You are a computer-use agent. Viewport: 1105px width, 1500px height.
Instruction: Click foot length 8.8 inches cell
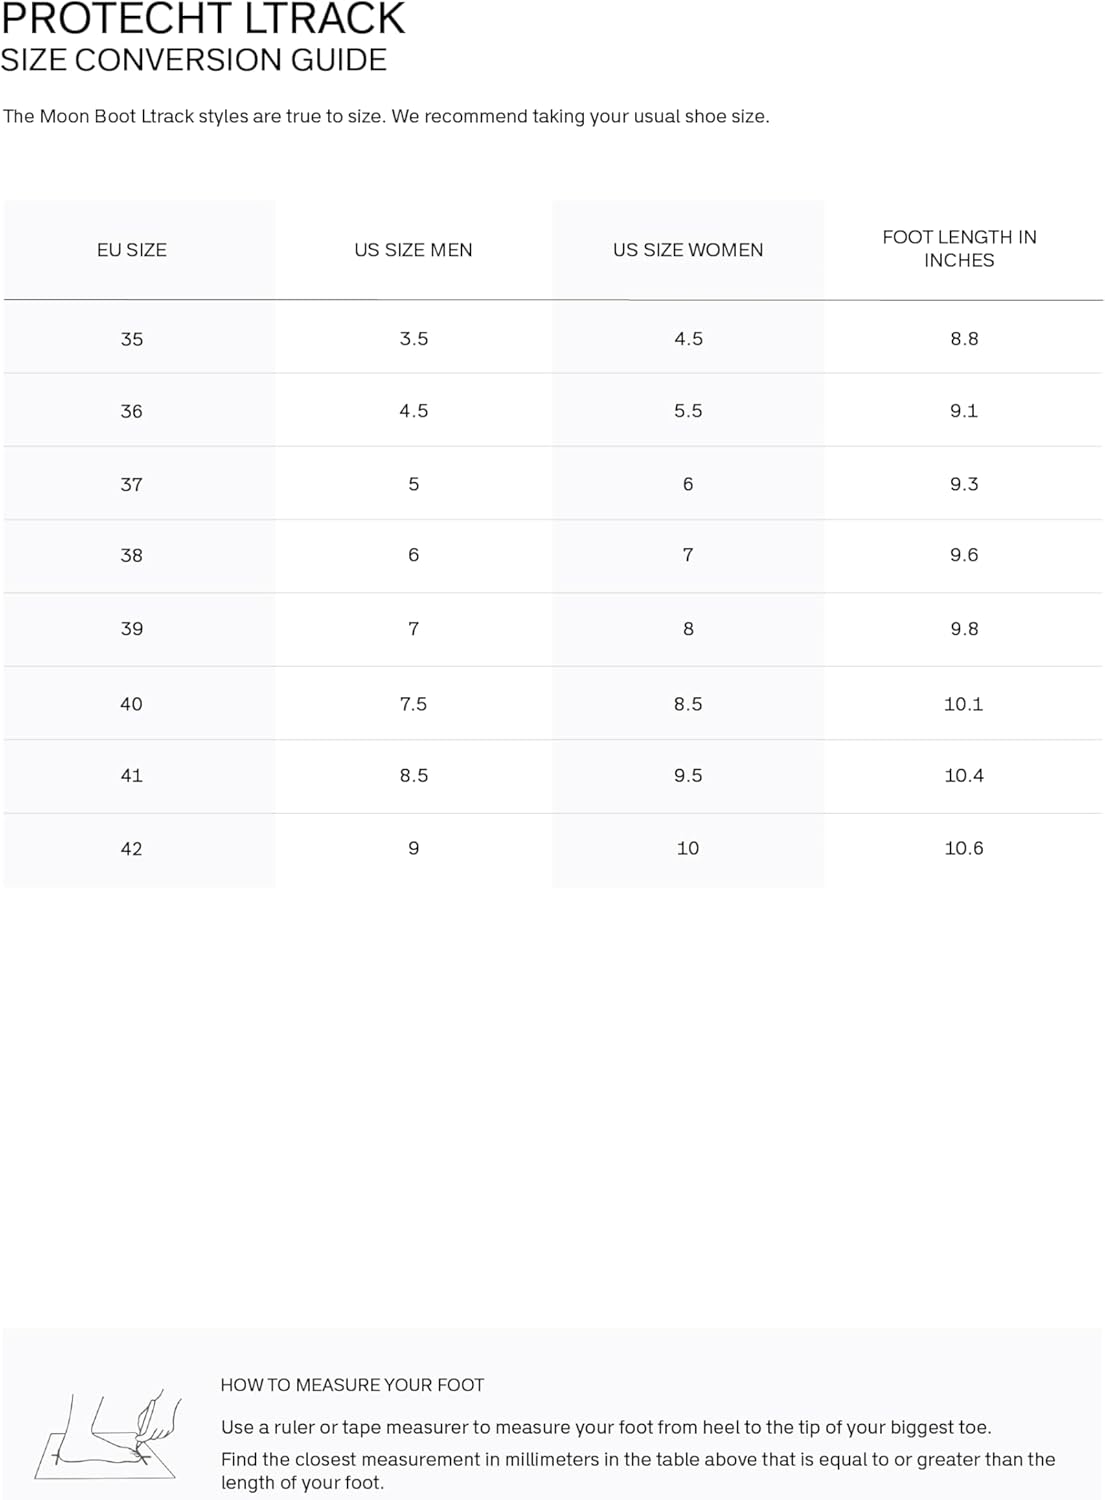(964, 339)
